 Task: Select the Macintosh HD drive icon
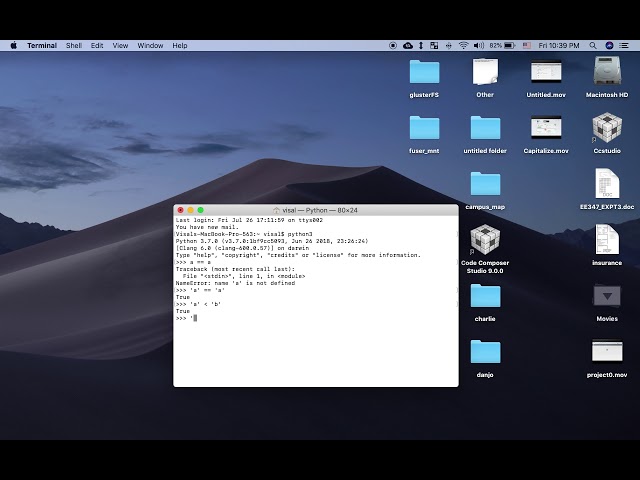click(607, 72)
